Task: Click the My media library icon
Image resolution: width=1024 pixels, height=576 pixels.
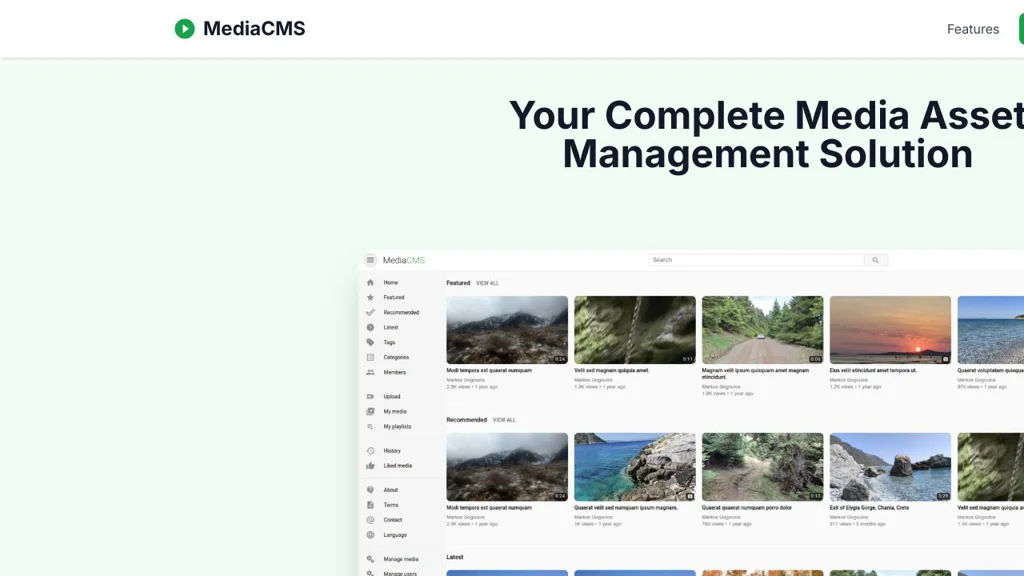Action: (370, 412)
